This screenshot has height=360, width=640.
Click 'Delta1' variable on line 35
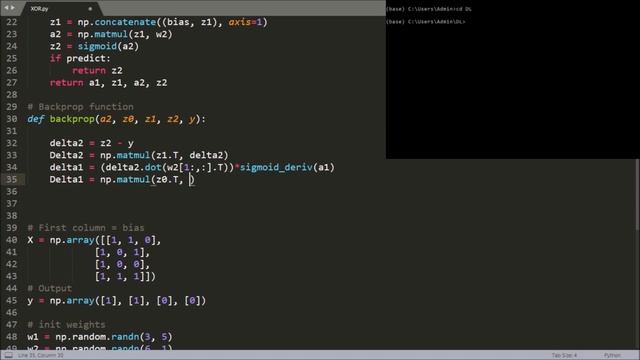(x=66, y=179)
